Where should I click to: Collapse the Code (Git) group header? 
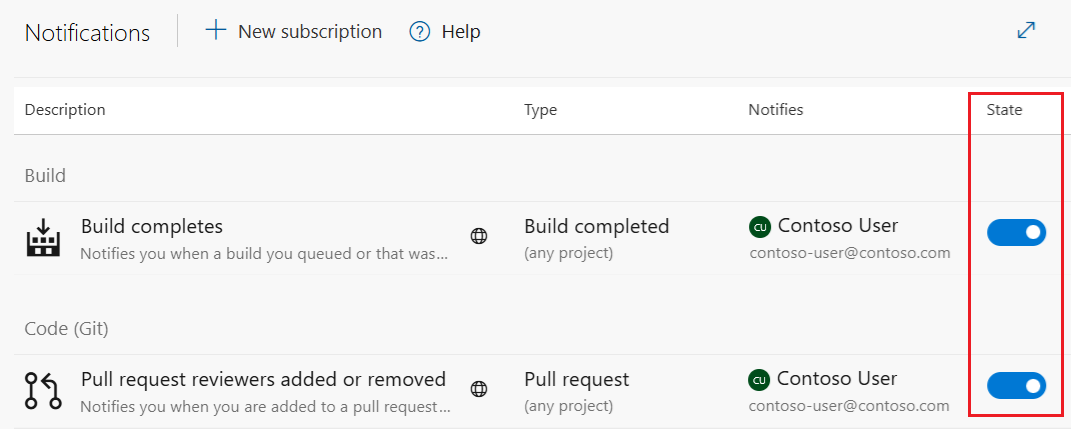pos(66,329)
